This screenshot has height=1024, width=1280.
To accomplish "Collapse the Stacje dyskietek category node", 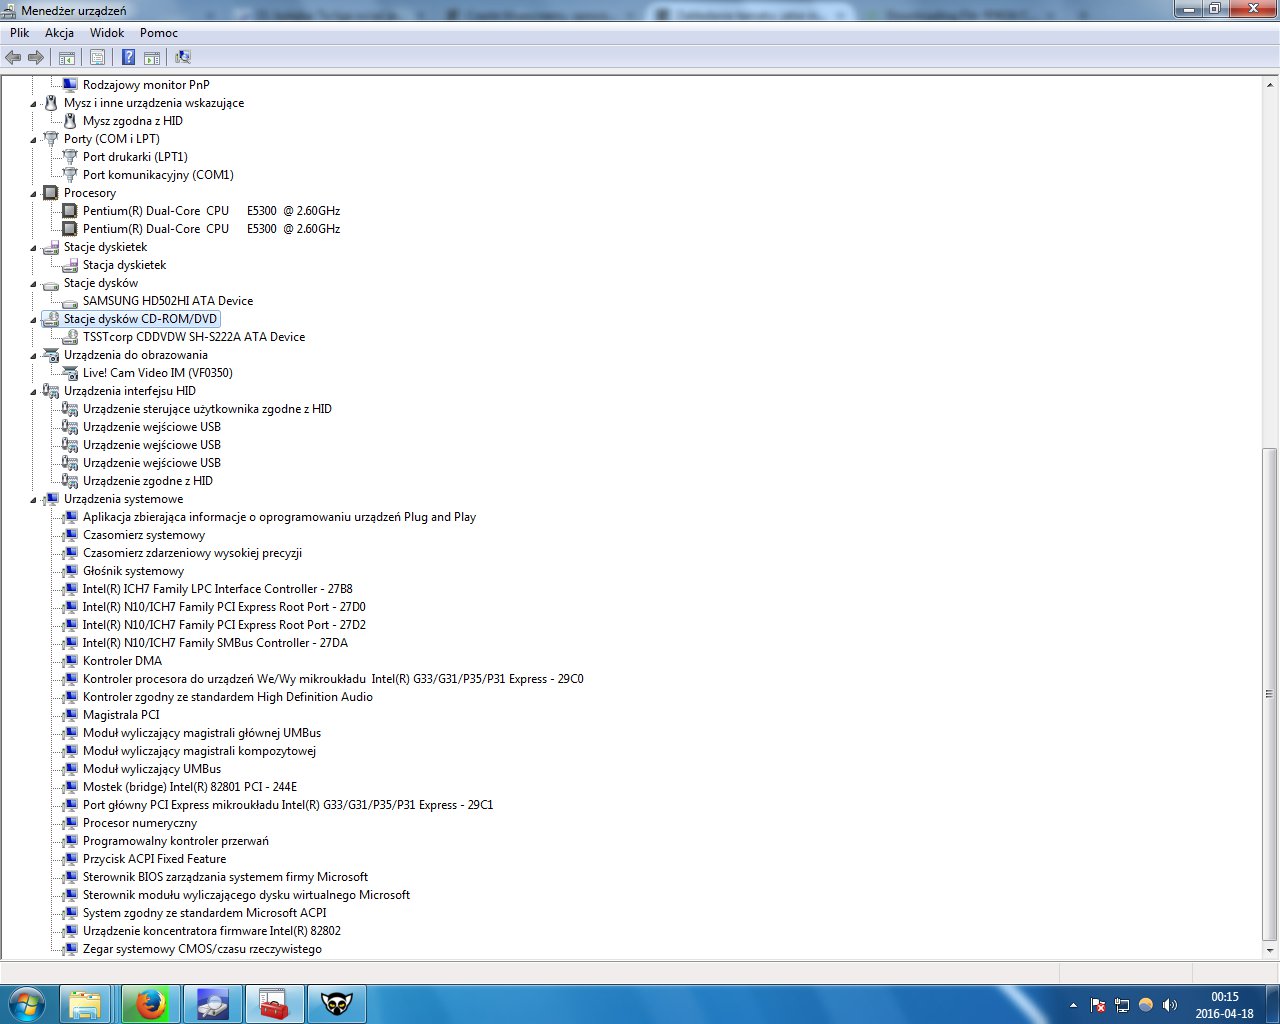I will pyautogui.click(x=33, y=248).
